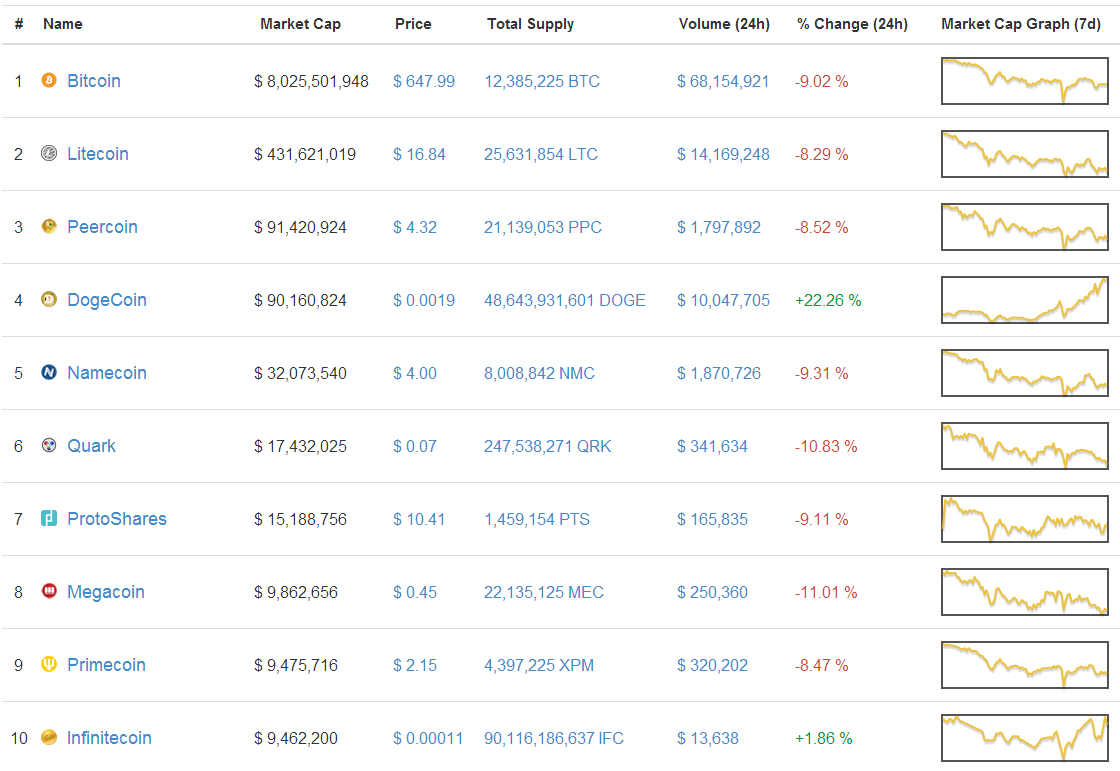The height and width of the screenshot is (771, 1120).
Task: Open the ProtoShares name link
Action: tap(117, 519)
